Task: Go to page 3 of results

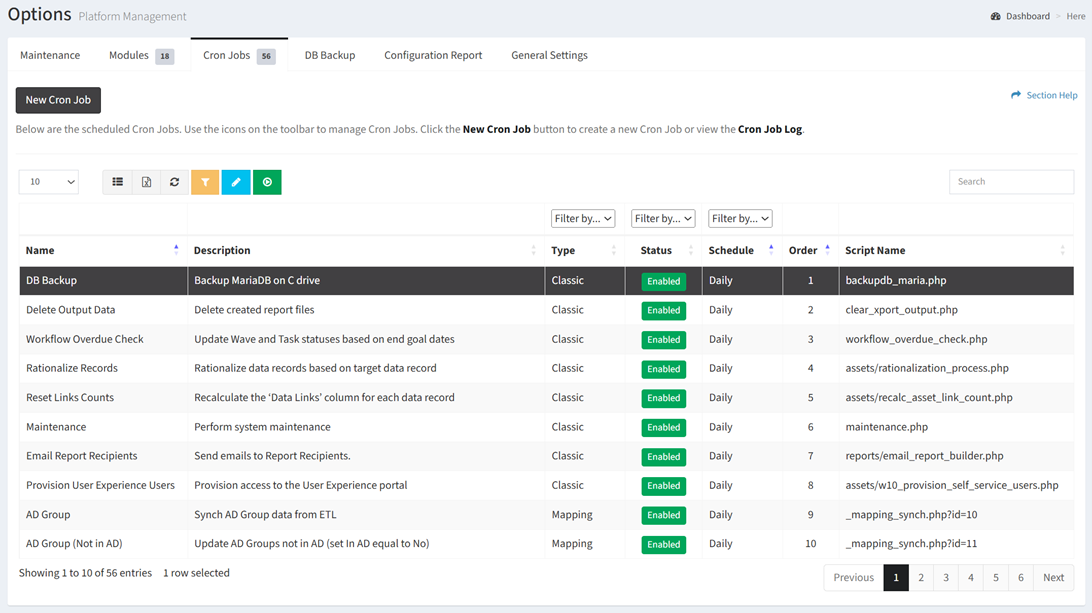Action: (946, 578)
